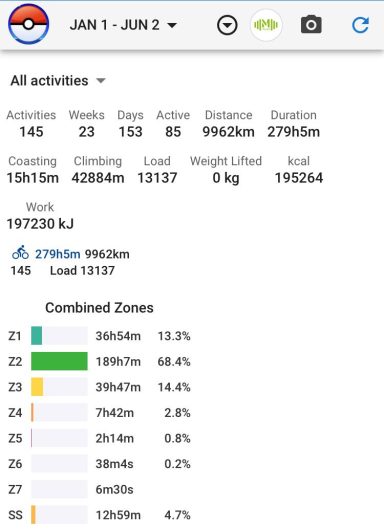
Task: Open the blue 279h5m ride total link
Action: click(x=57, y=254)
